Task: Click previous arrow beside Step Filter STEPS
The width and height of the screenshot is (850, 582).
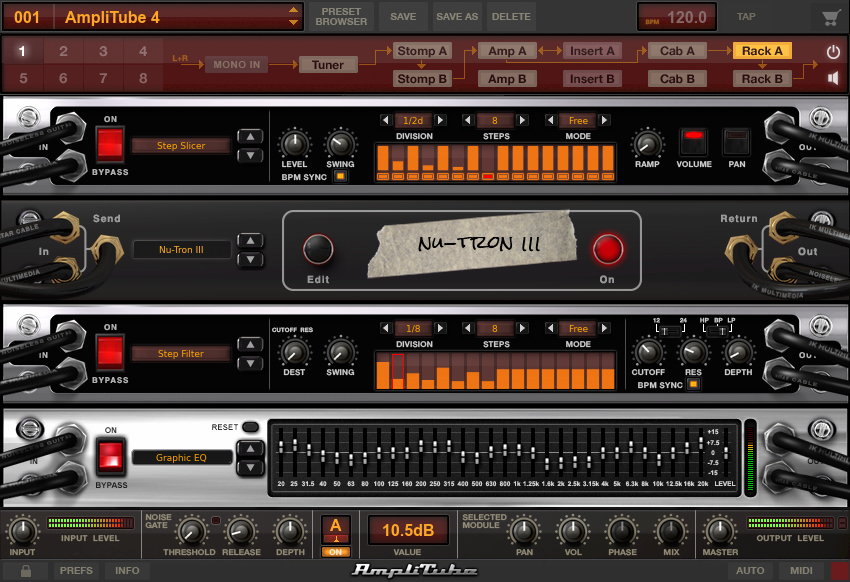Action: [x=468, y=328]
